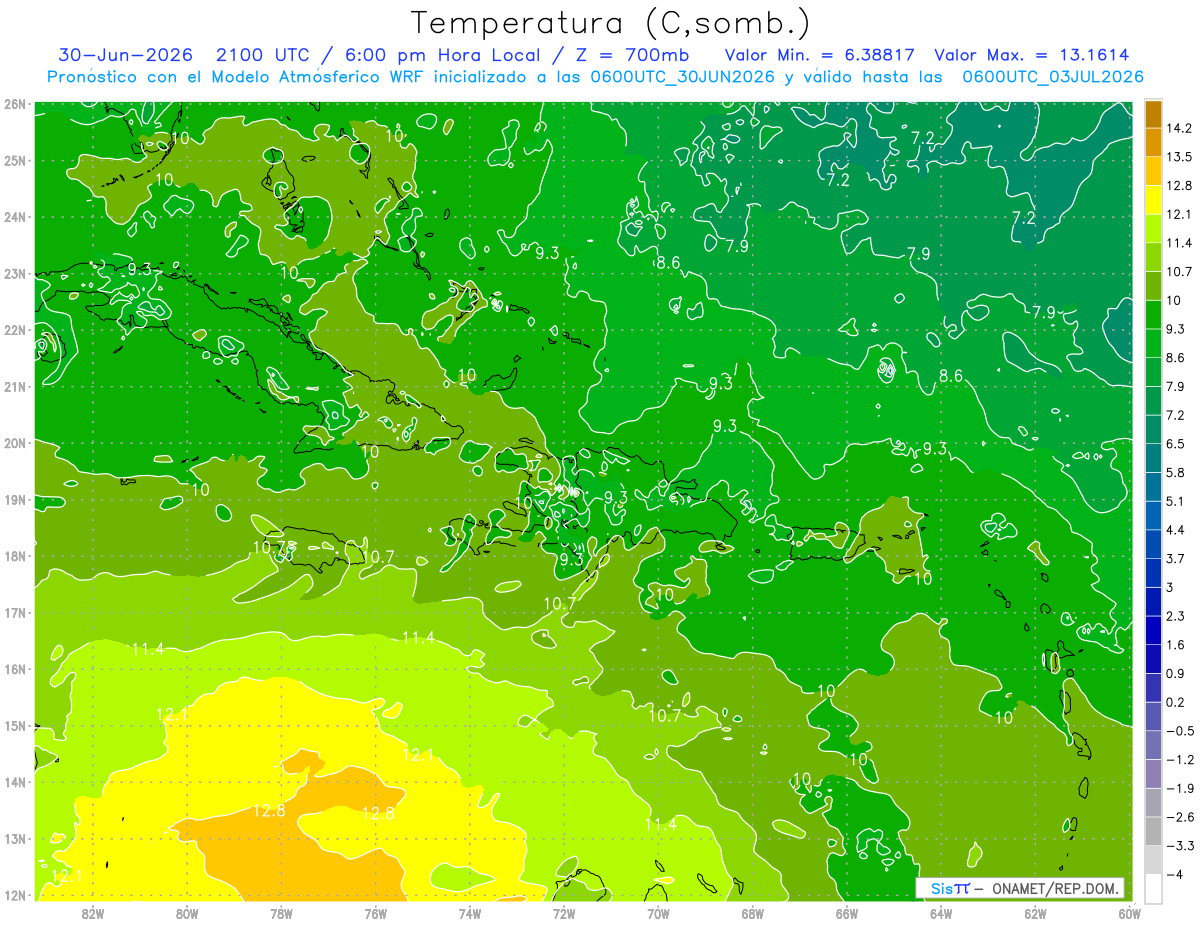1200x927 pixels.
Task: Click the '62W' longitude axis label
Action: [1035, 913]
